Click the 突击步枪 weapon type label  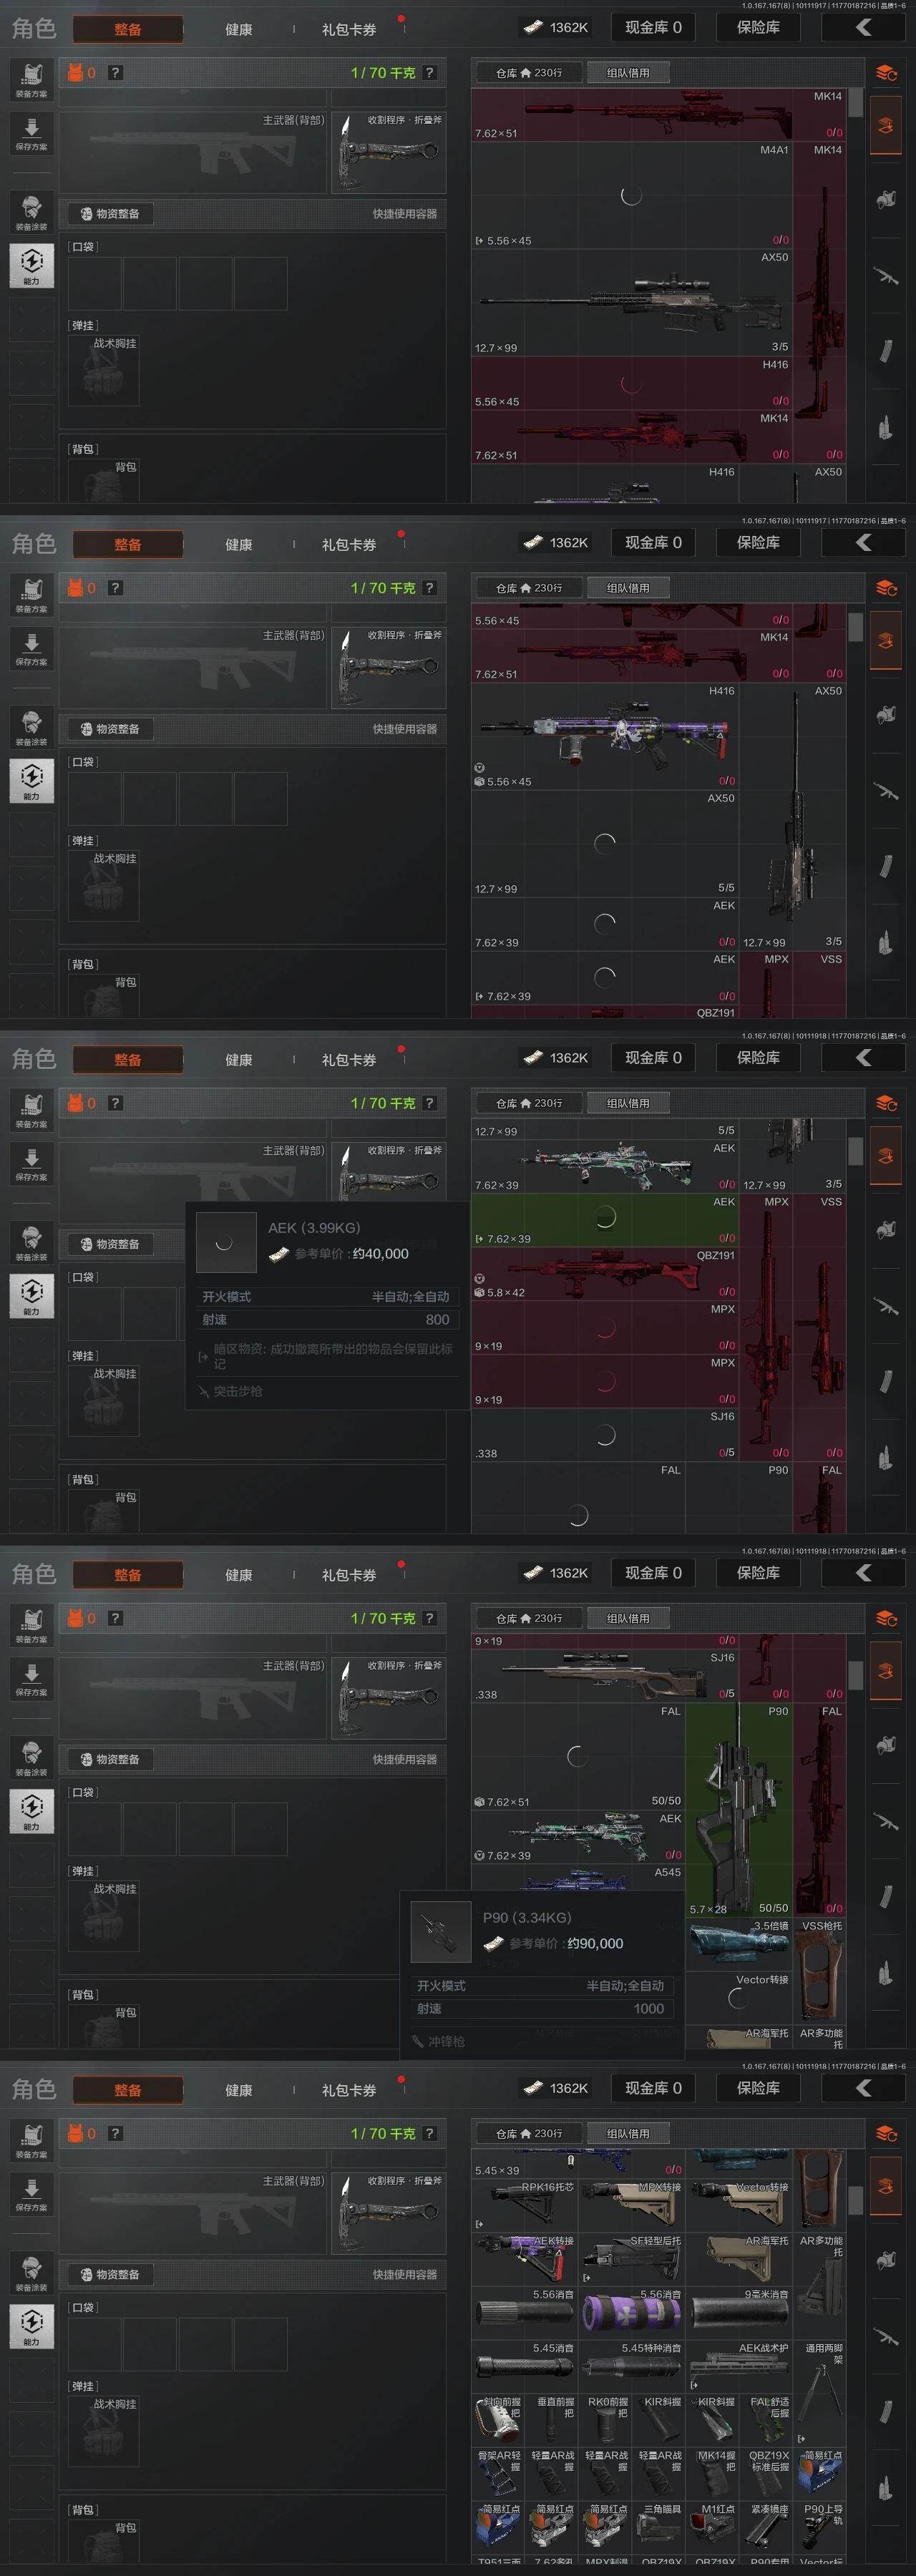238,1391
